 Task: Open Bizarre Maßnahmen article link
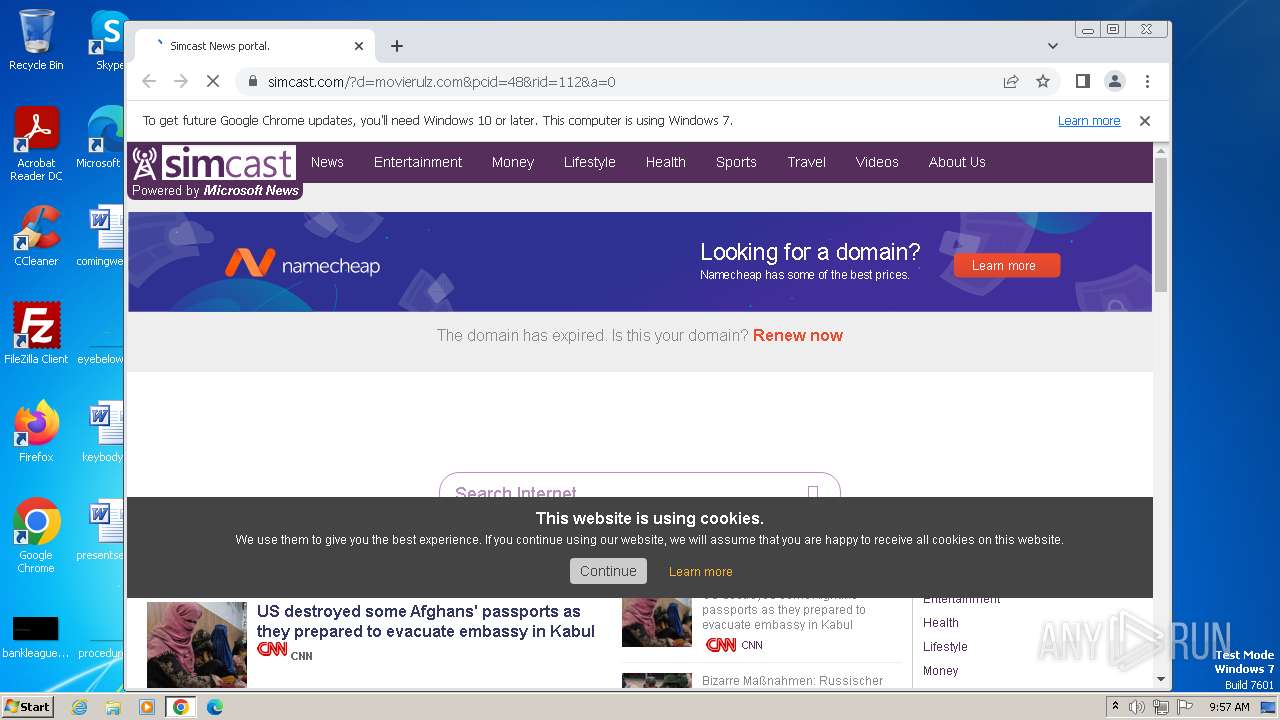[x=792, y=681]
